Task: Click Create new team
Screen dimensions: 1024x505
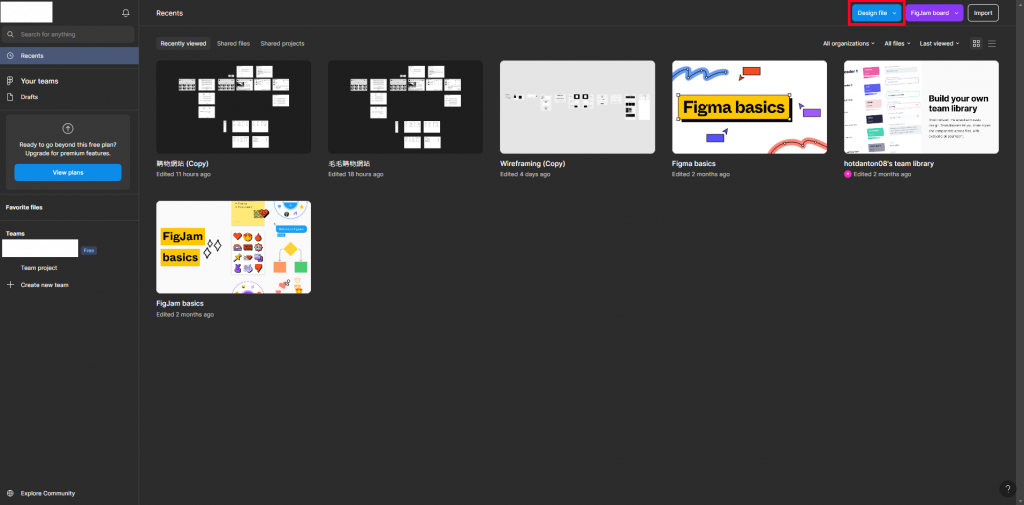Action: [44, 285]
